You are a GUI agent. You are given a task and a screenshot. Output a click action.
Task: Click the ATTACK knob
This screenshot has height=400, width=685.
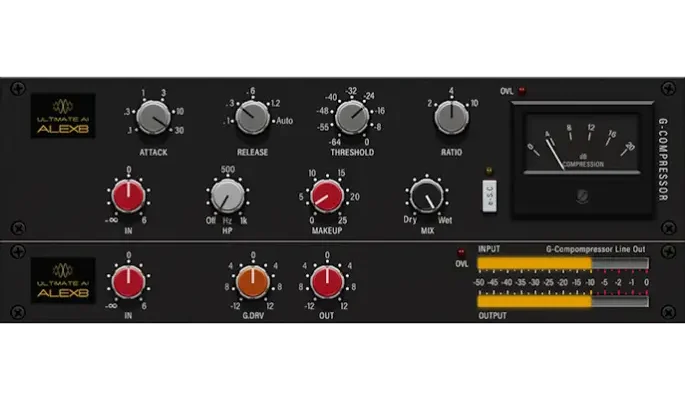tap(153, 118)
